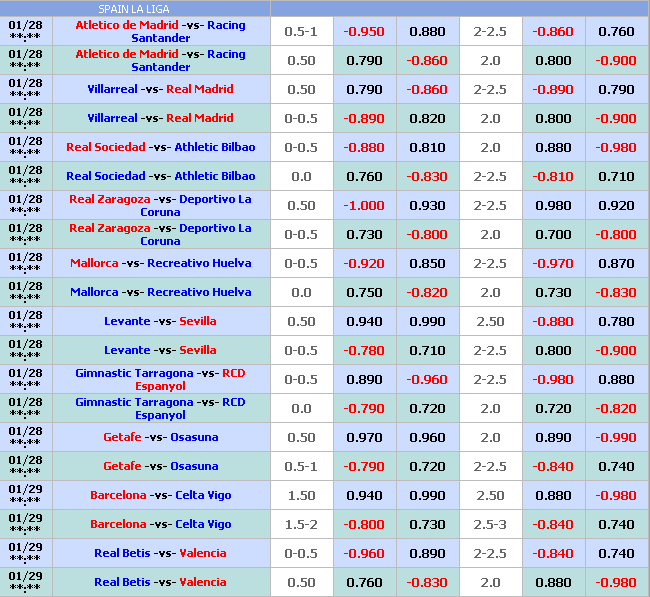Click the 0.700 odds for Real Zaragoza match

pos(553,234)
